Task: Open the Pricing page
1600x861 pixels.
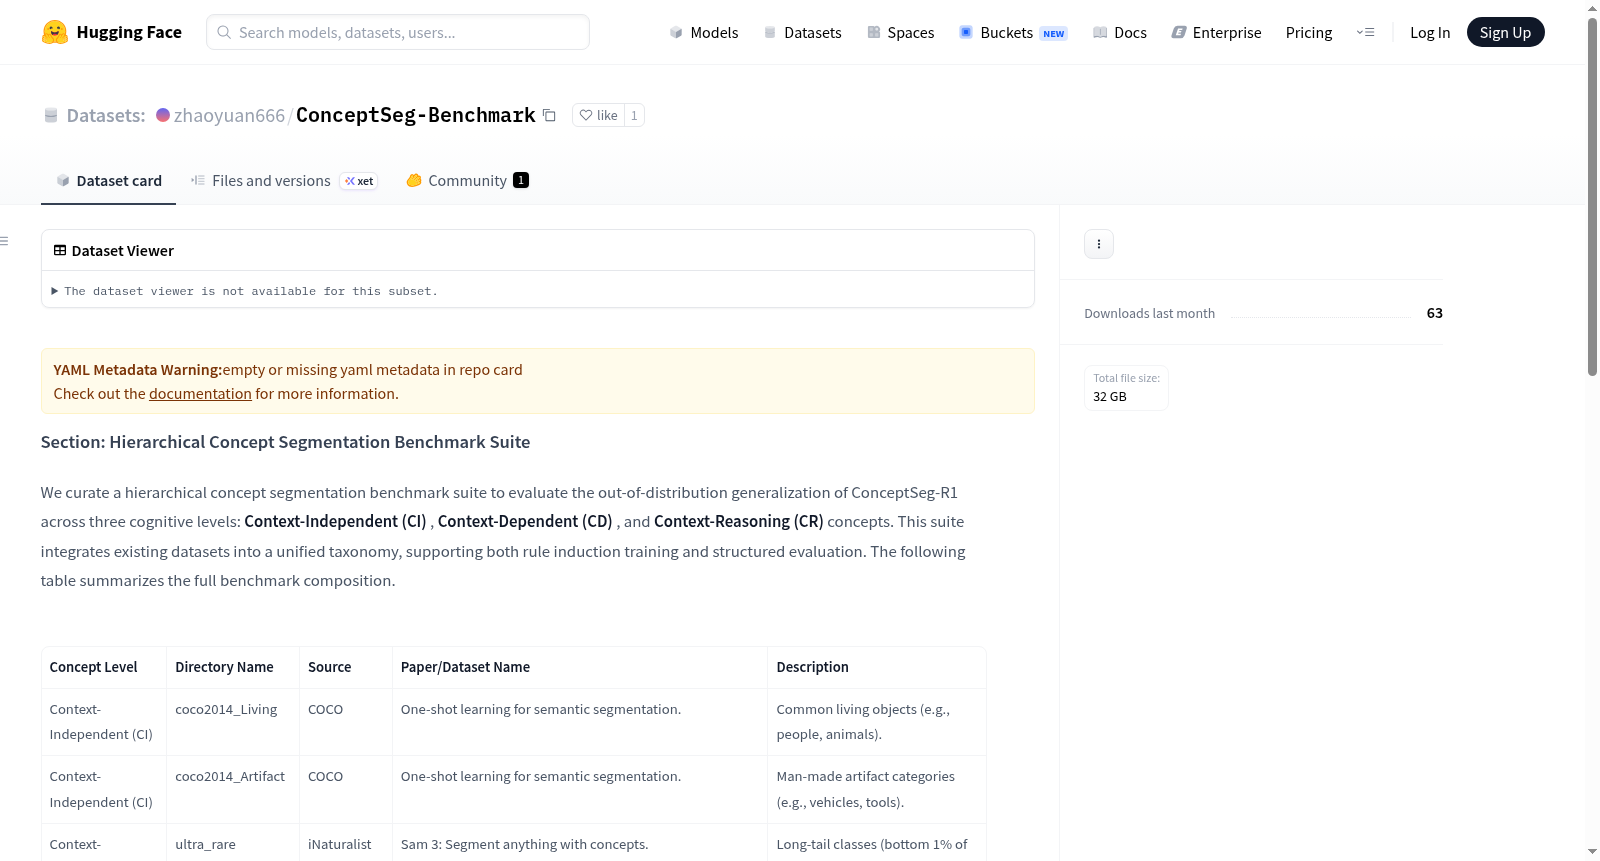Action: [1309, 32]
